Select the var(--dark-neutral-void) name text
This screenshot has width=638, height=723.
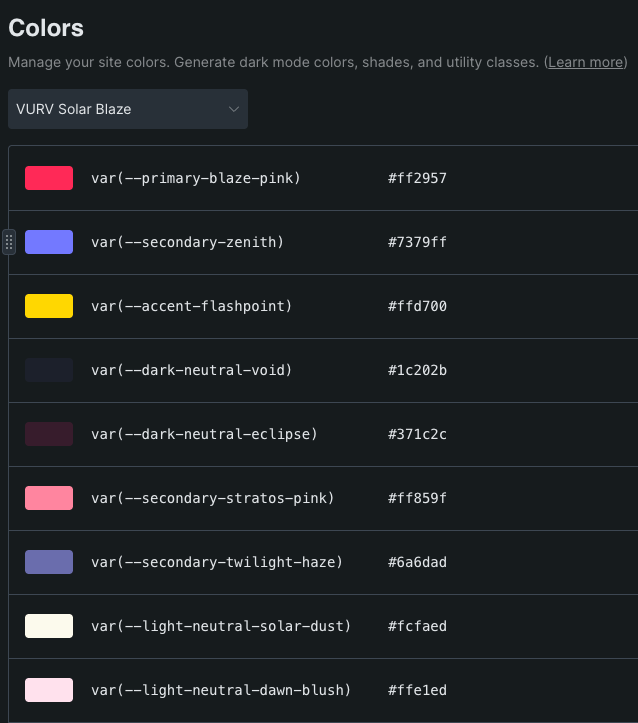pos(192,370)
